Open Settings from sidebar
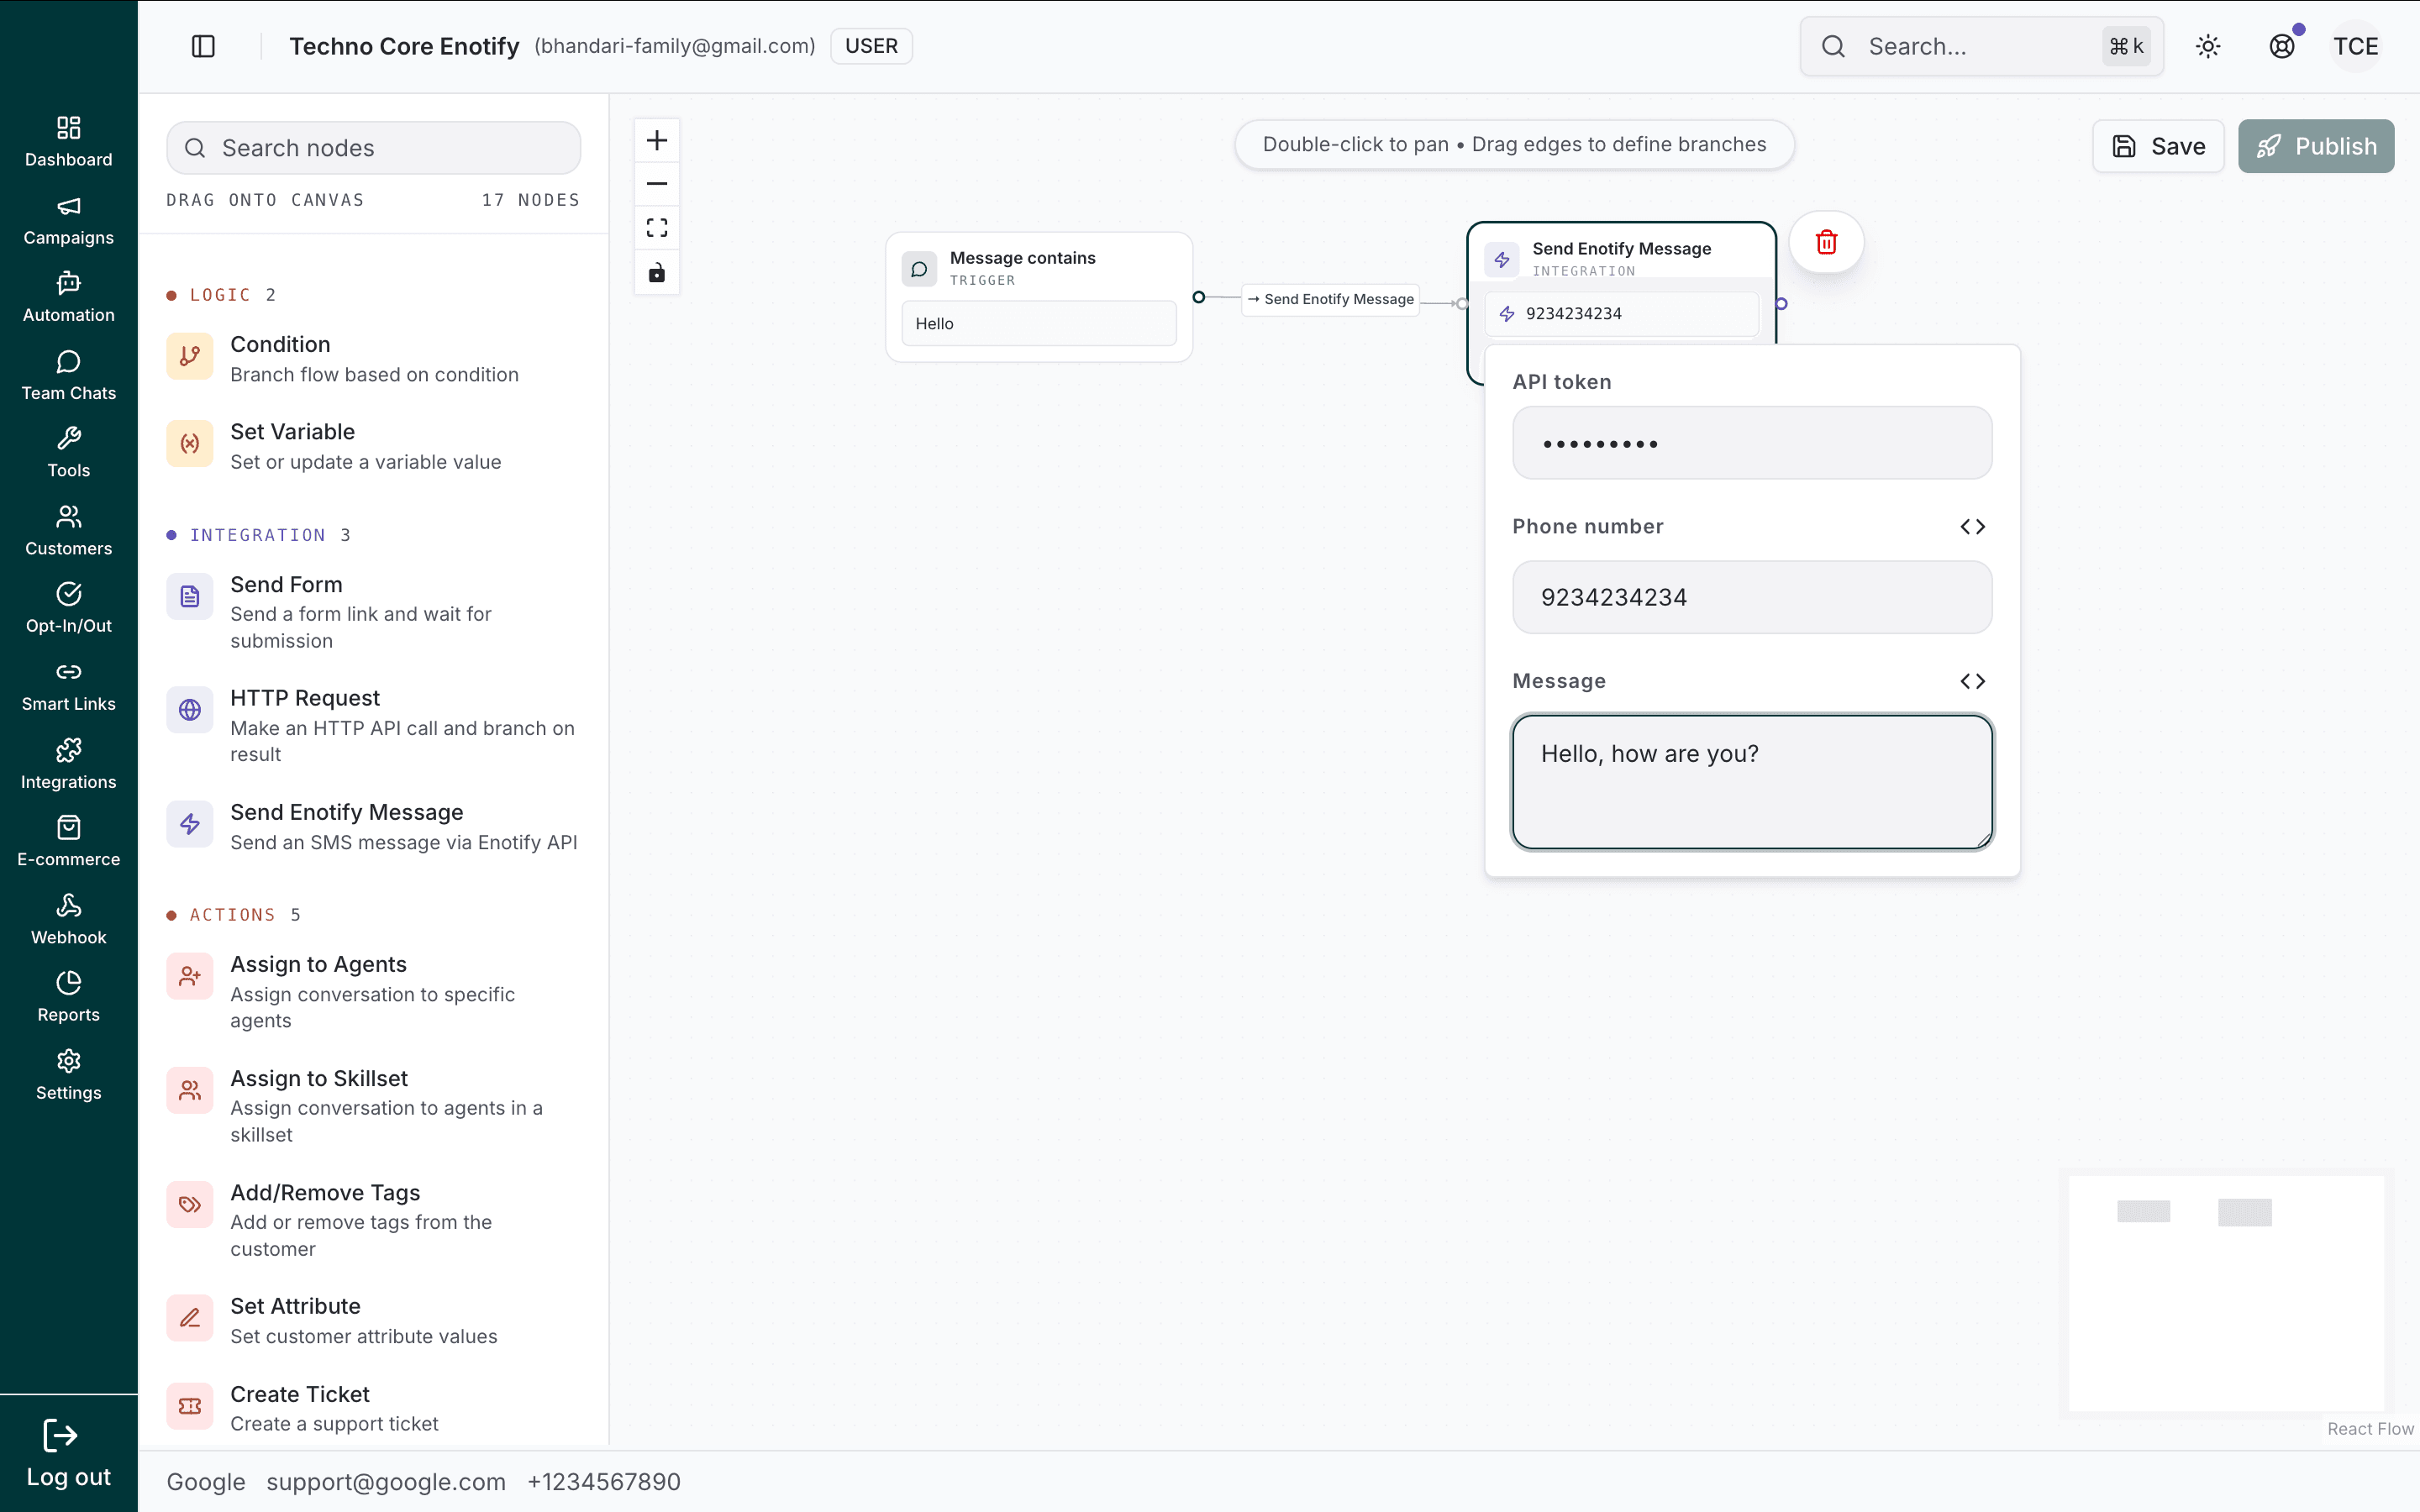This screenshot has height=1512, width=2420. pyautogui.click(x=69, y=1074)
